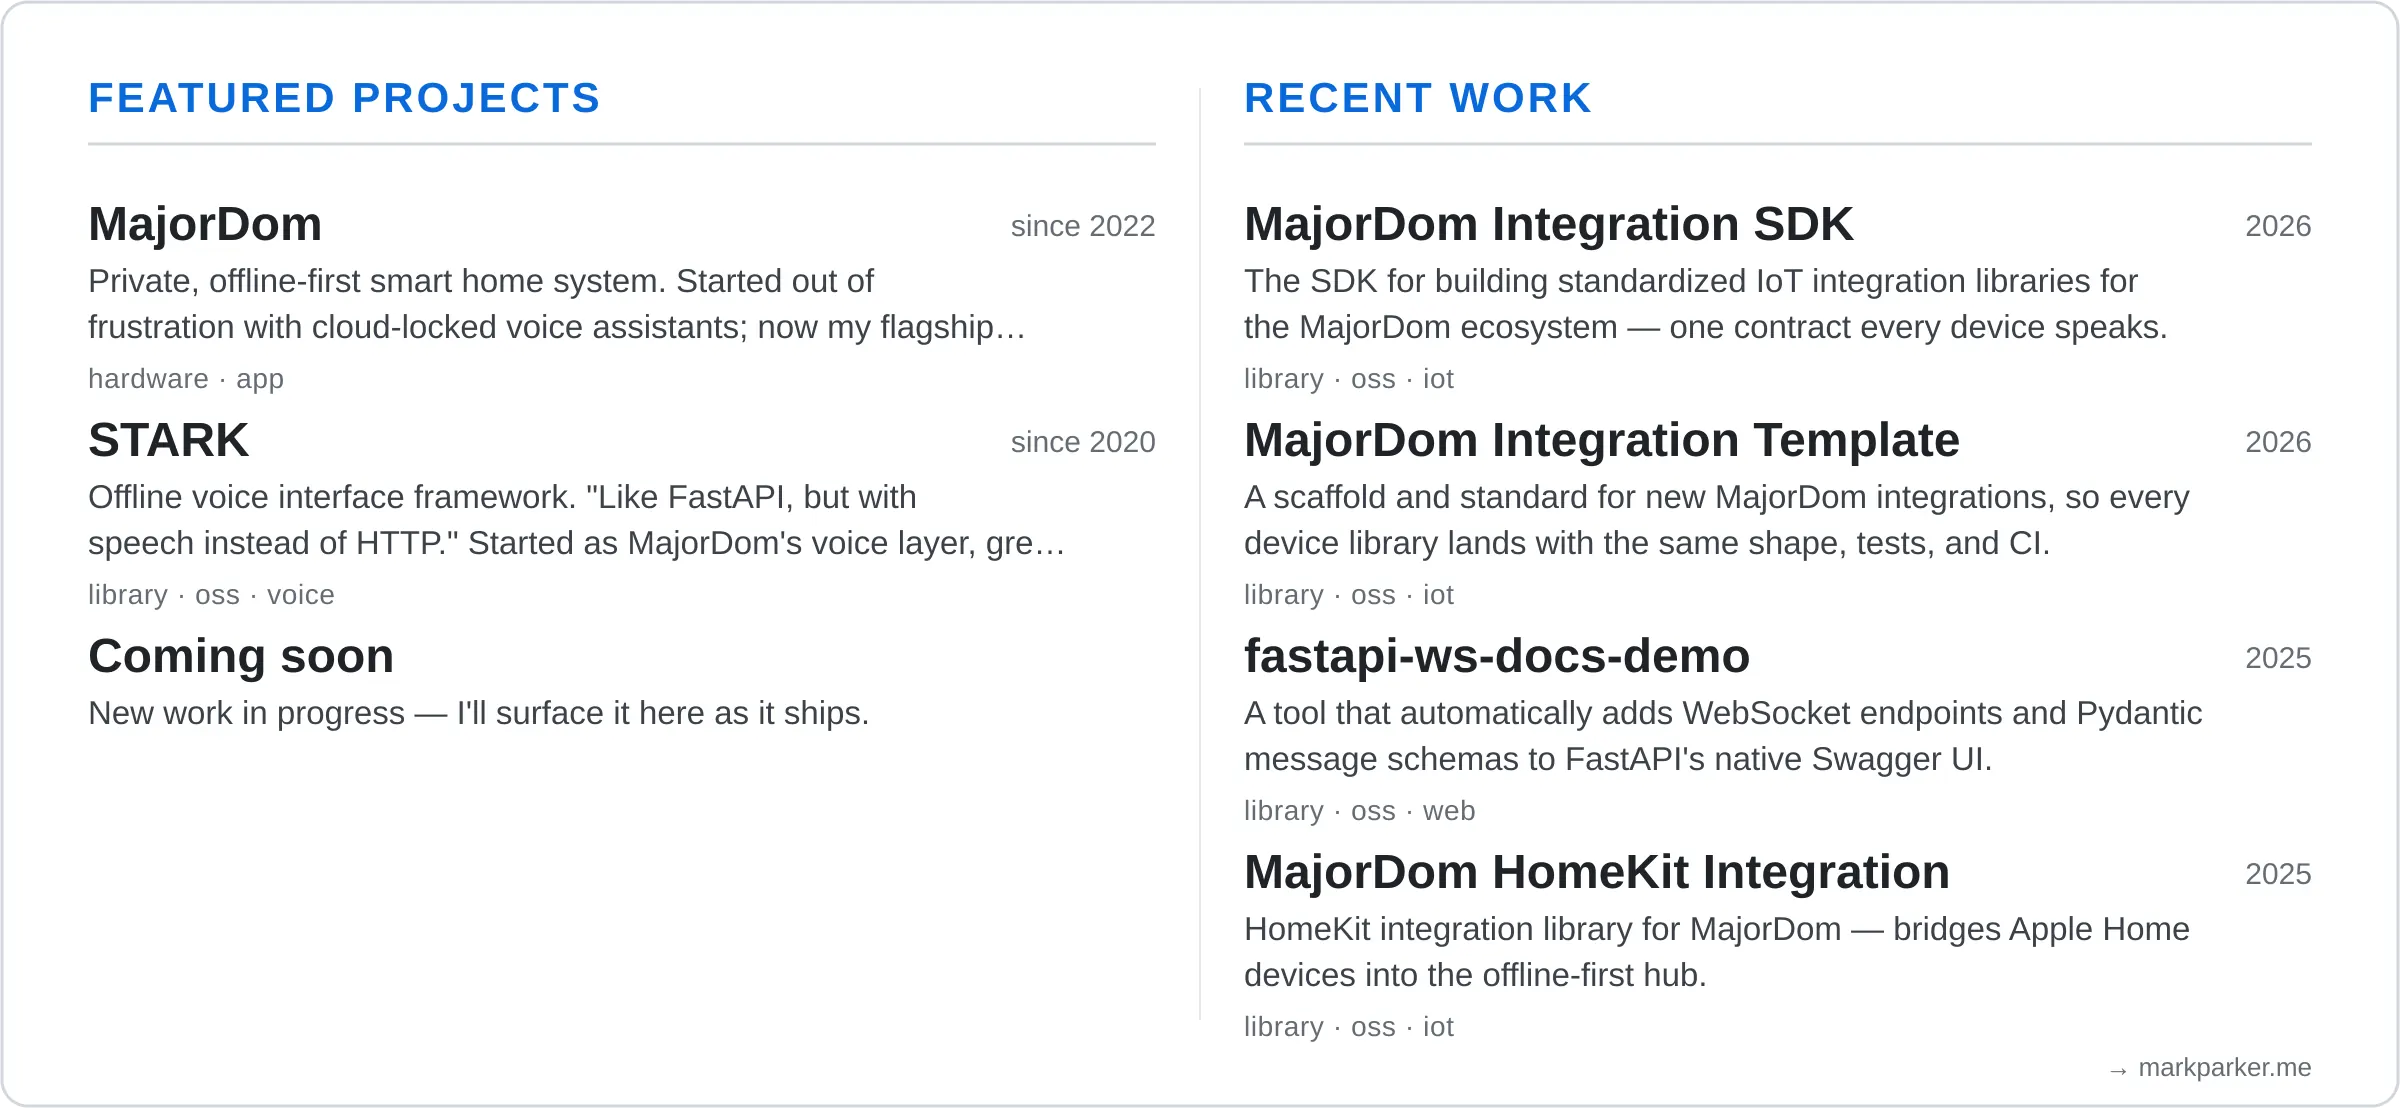Click the 2025 year beside HomeKit Integration
2400x1108 pixels.
tap(2278, 874)
